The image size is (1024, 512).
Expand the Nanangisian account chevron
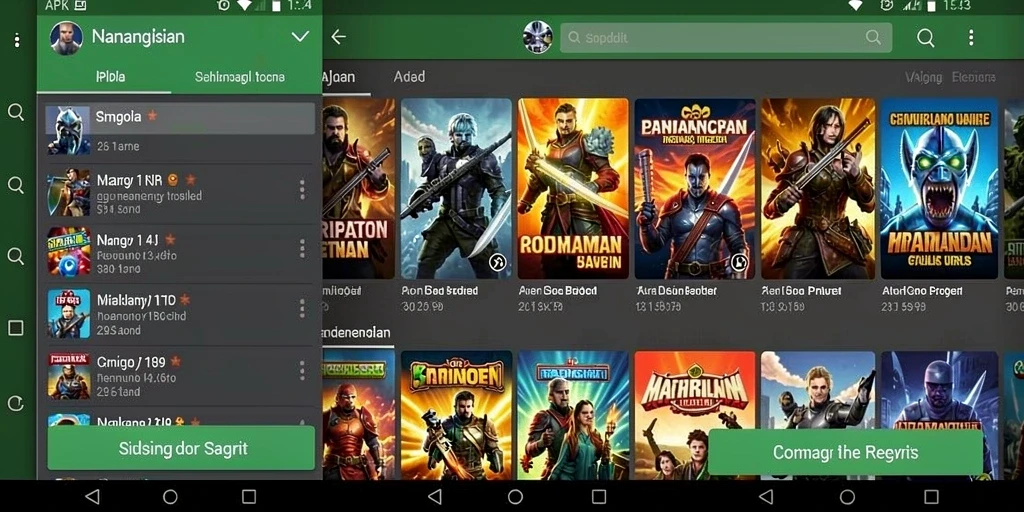[300, 37]
